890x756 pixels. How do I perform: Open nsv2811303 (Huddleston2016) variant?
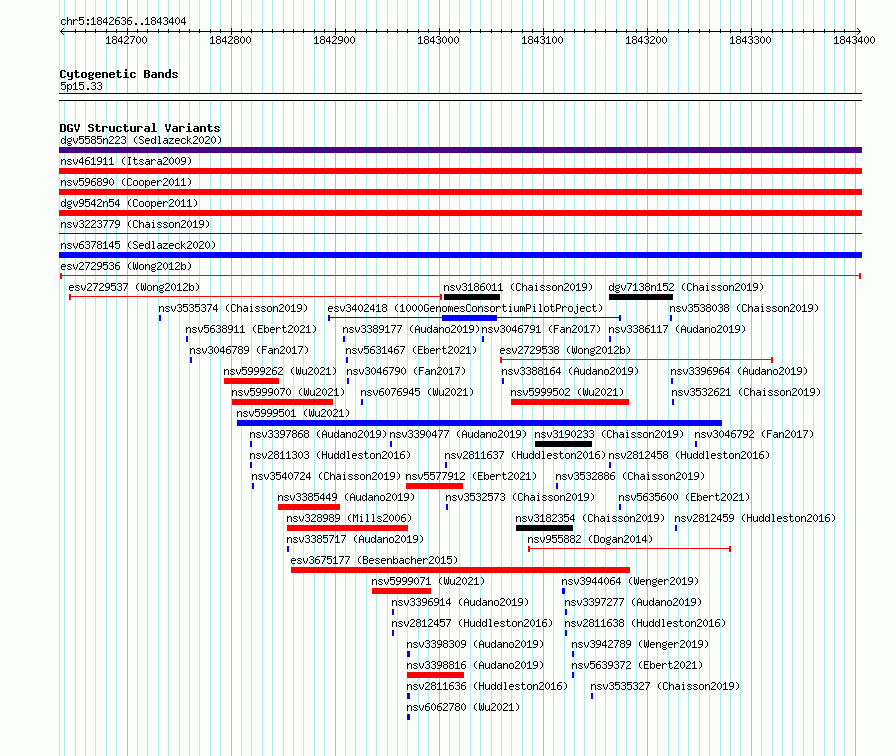tap(330, 455)
